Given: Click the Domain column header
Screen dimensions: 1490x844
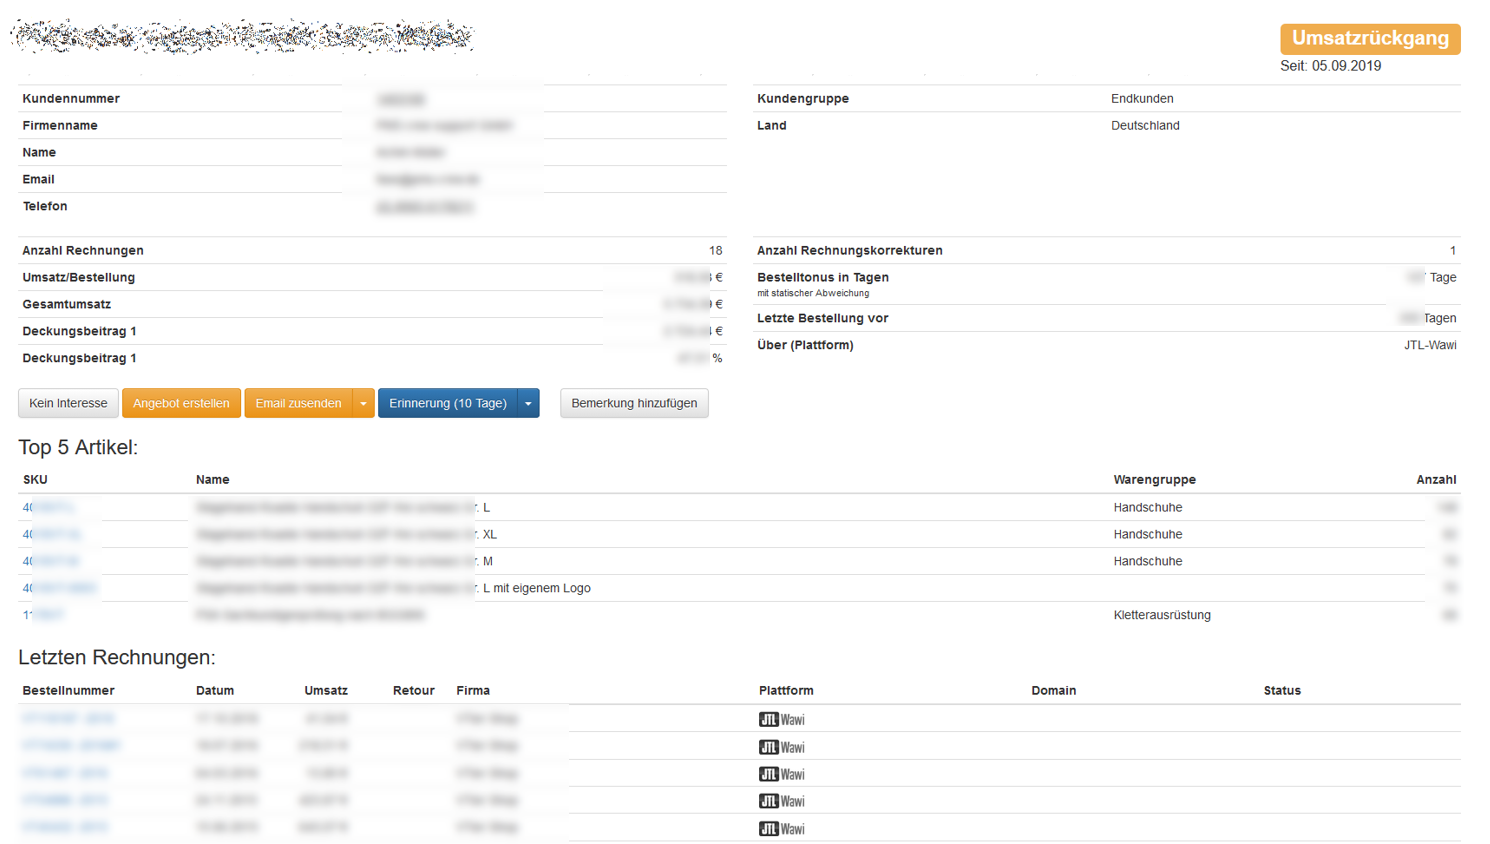Looking at the screenshot, I should point(1054,691).
